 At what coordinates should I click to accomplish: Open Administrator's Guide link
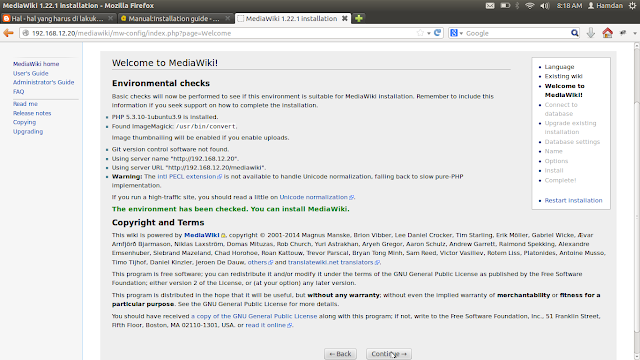click(43, 82)
